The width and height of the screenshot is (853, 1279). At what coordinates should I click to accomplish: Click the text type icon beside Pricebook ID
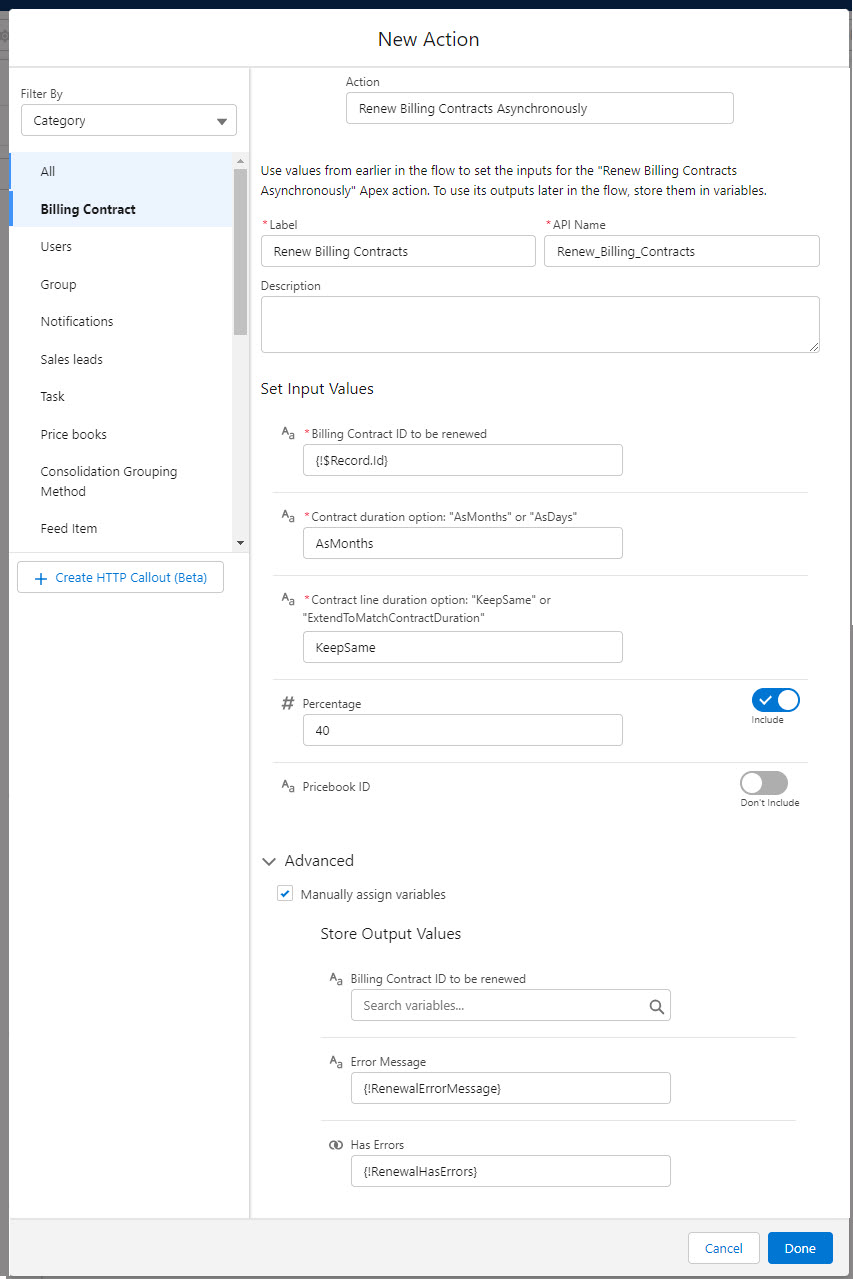click(288, 787)
